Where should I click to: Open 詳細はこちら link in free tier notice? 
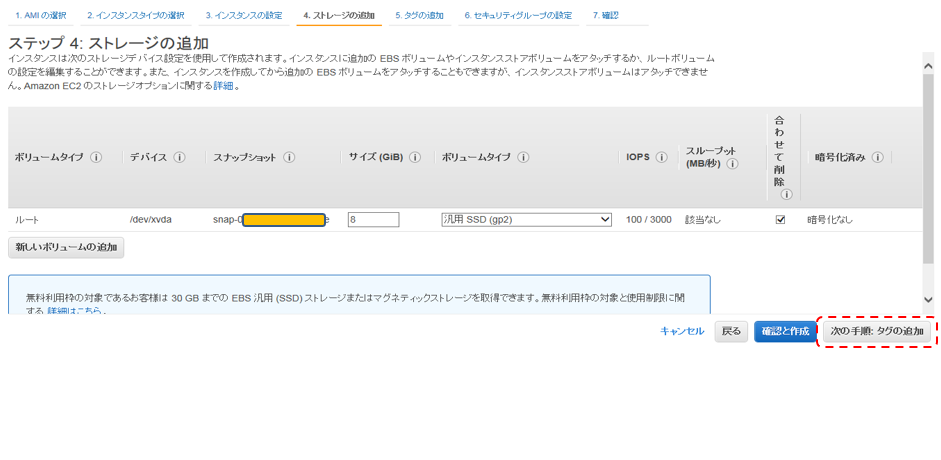pyautogui.click(x=74, y=311)
